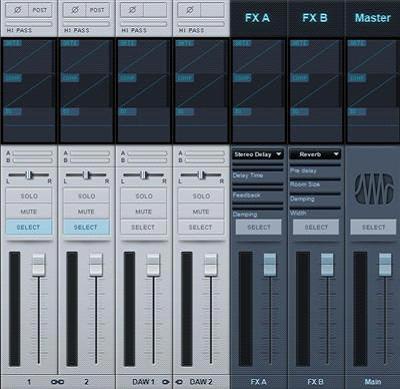Click channel 1 Hi Pass slider
Image resolution: width=400 pixels, height=389 pixels.
tap(29, 24)
